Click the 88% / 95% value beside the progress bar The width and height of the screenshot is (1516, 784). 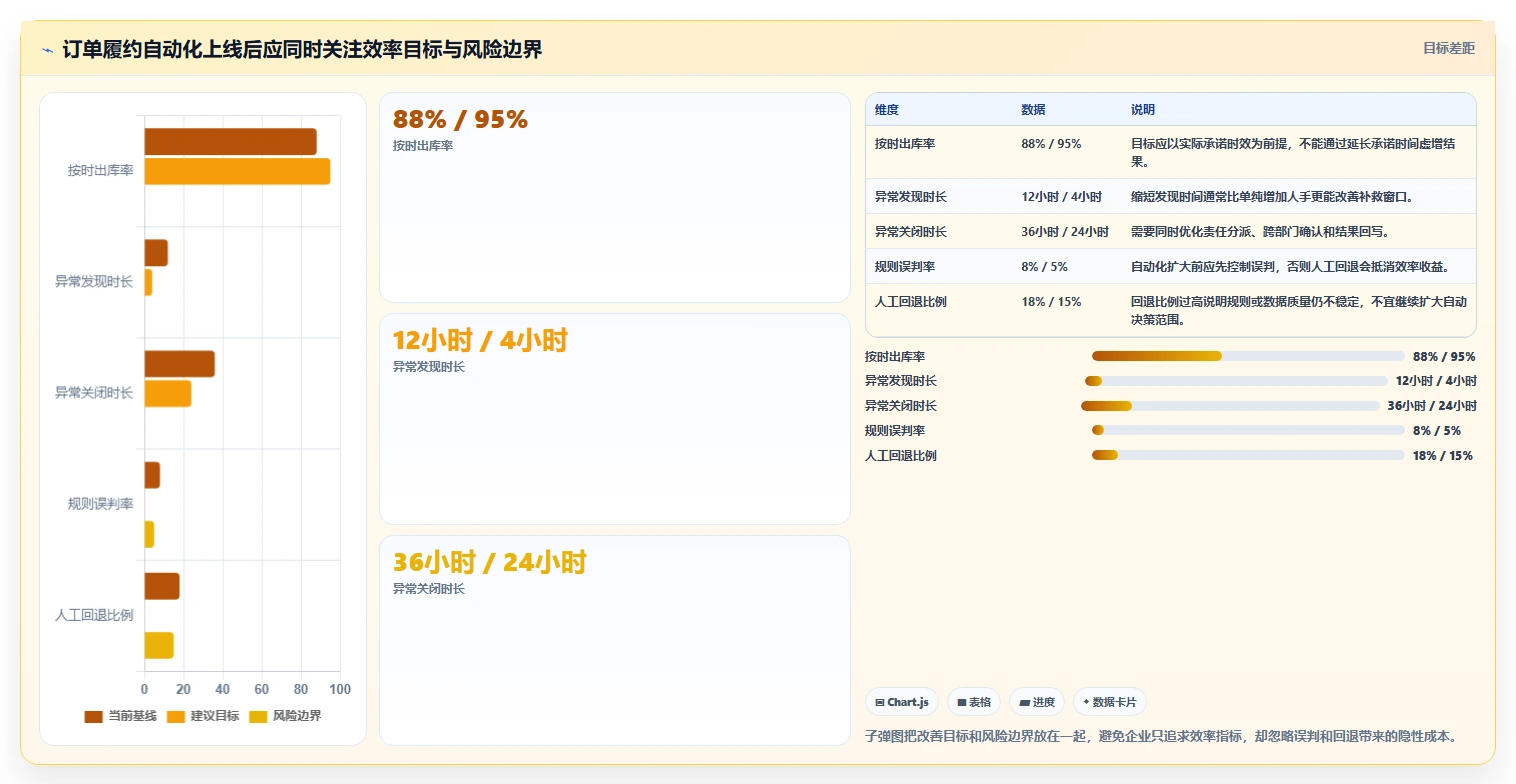click(x=1444, y=356)
